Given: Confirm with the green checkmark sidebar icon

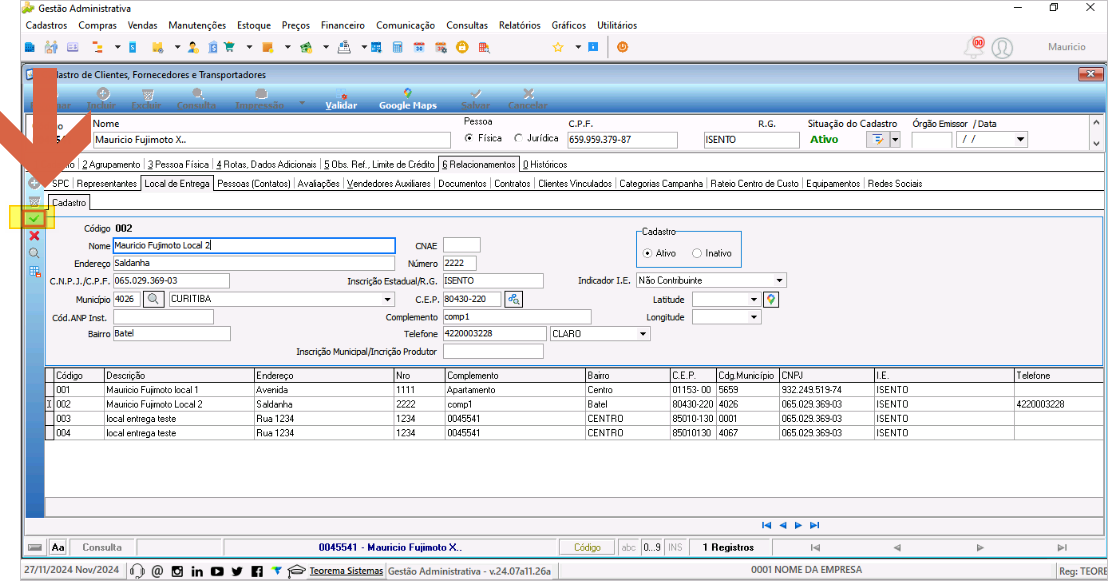Looking at the screenshot, I should [x=33, y=219].
